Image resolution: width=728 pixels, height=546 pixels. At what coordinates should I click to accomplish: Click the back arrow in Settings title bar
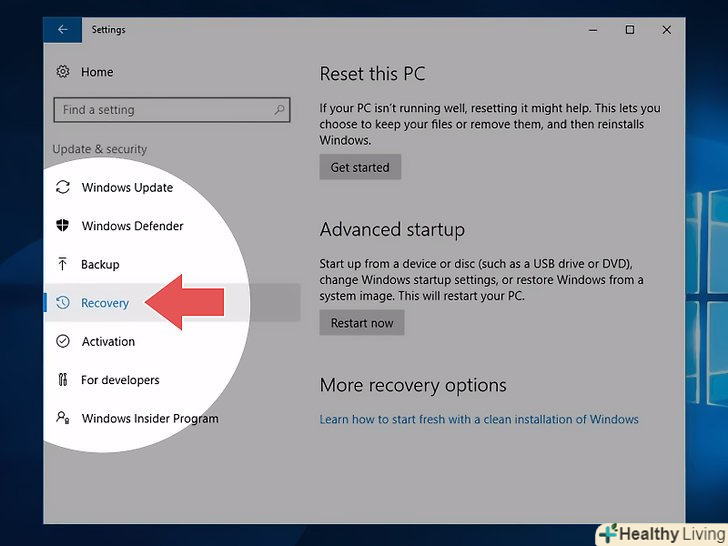[63, 30]
